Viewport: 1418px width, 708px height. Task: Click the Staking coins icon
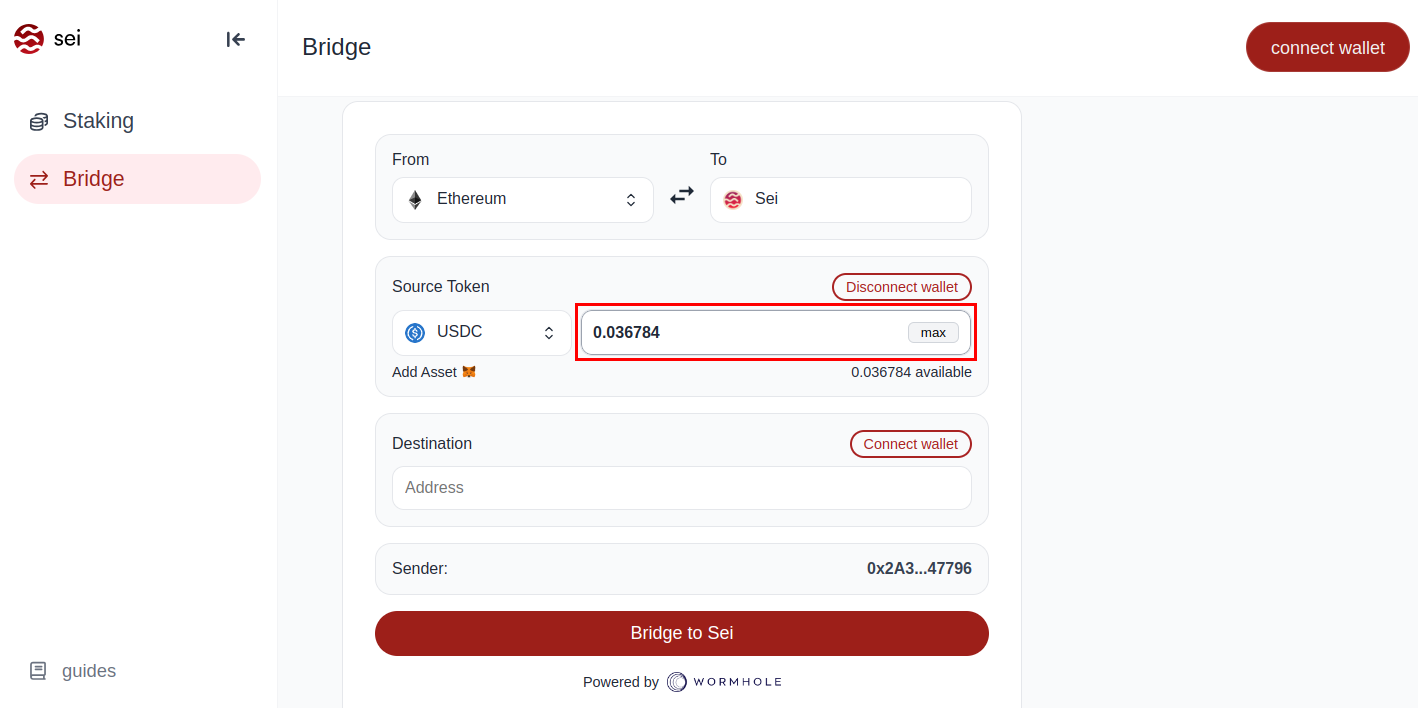coord(39,122)
